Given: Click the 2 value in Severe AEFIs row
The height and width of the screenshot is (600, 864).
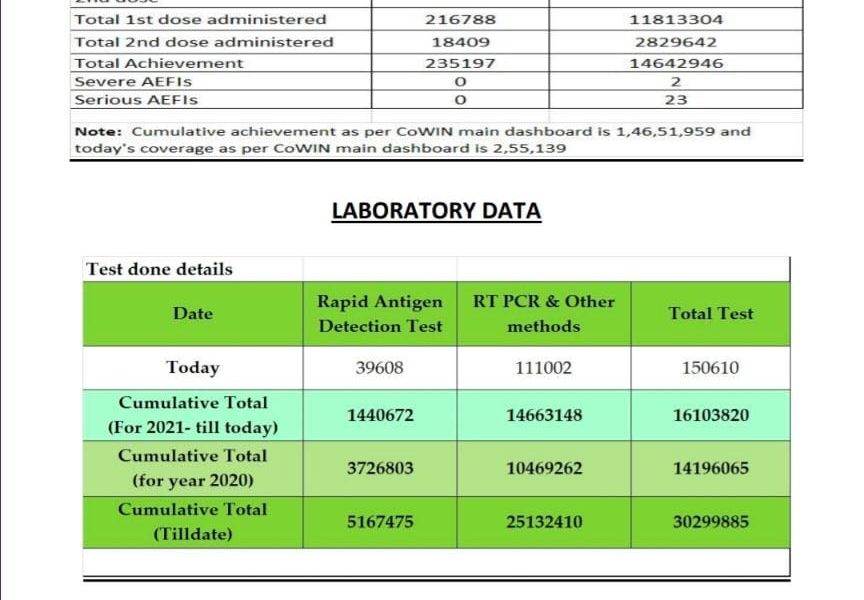Looking at the screenshot, I should pos(676,82).
